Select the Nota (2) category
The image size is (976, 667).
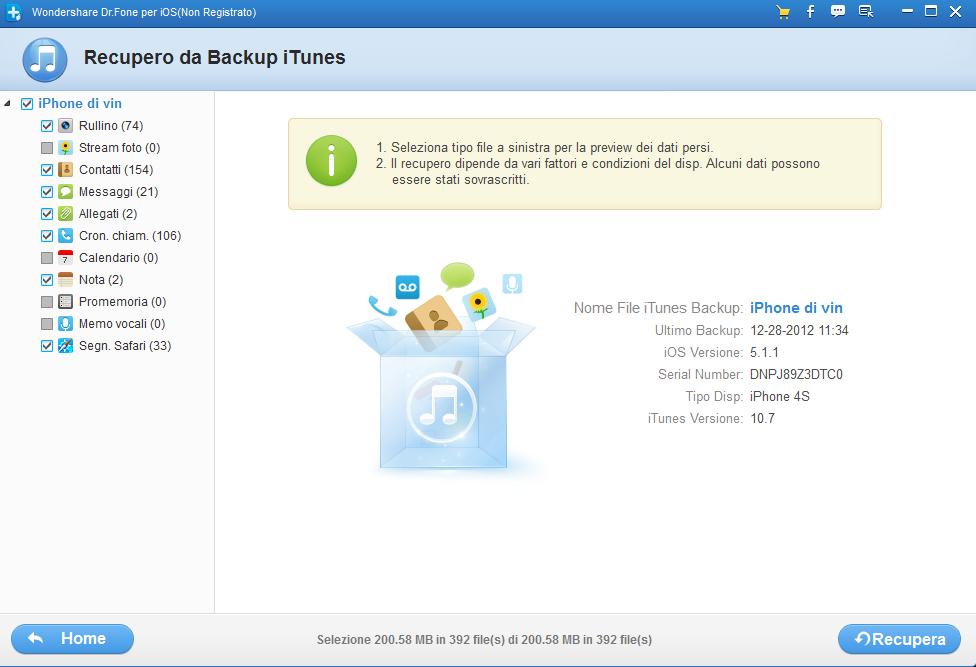tap(101, 279)
